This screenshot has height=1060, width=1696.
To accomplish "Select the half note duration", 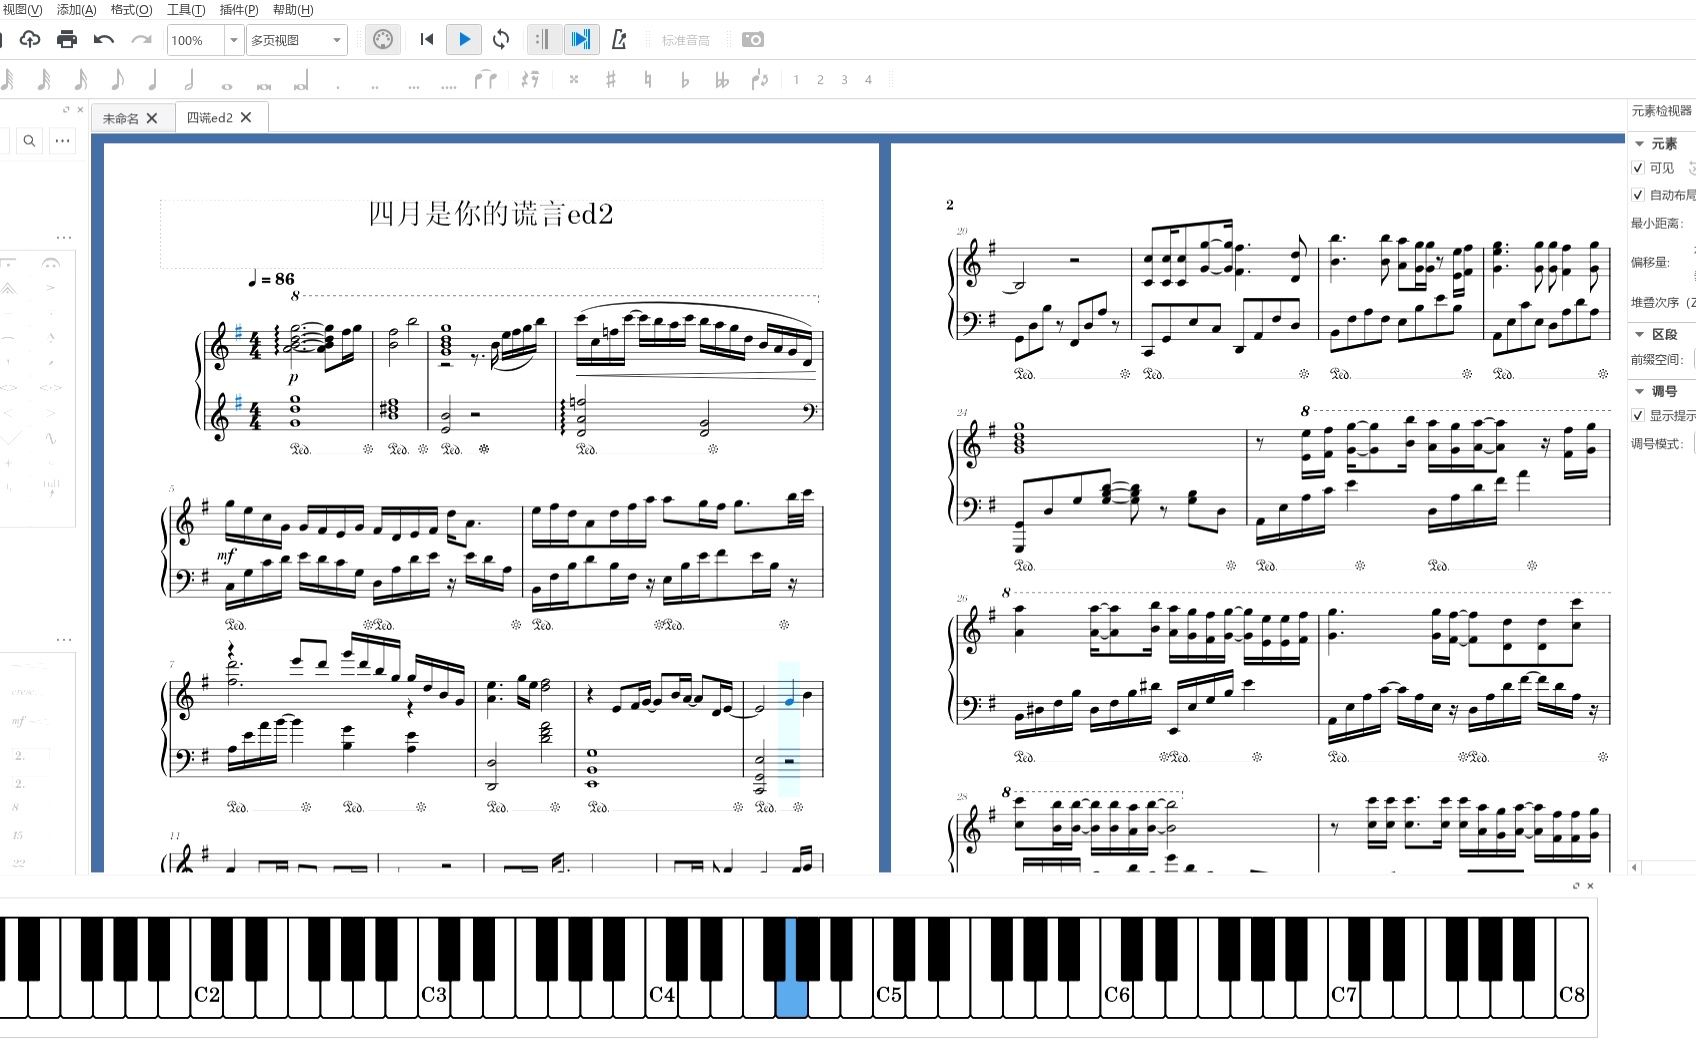I will point(189,79).
